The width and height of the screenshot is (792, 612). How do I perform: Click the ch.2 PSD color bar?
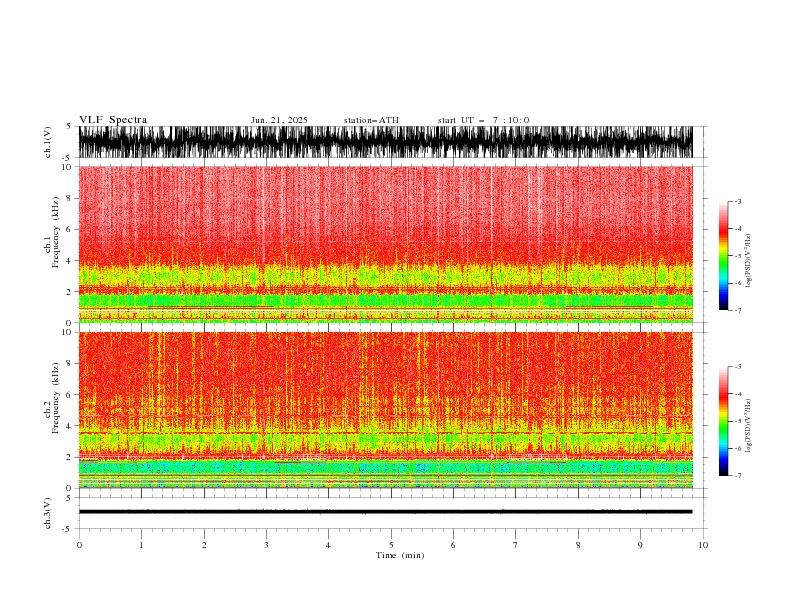point(723,421)
